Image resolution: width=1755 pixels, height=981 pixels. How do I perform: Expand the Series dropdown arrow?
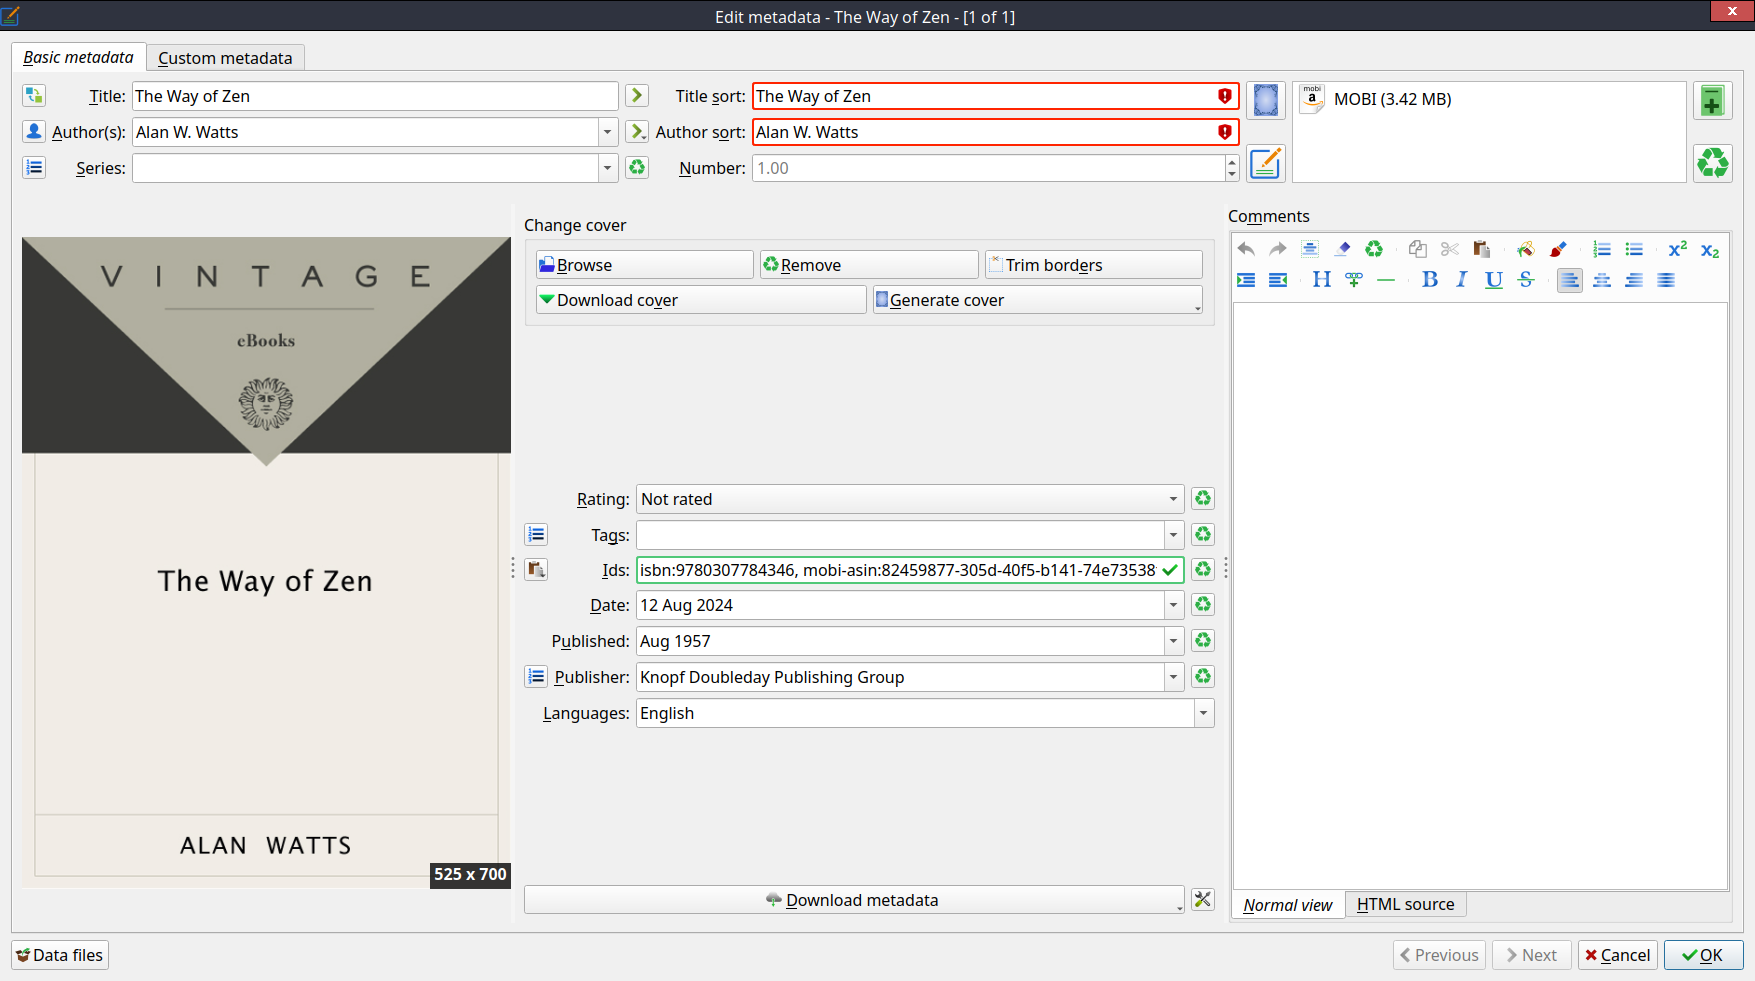pyautogui.click(x=607, y=168)
